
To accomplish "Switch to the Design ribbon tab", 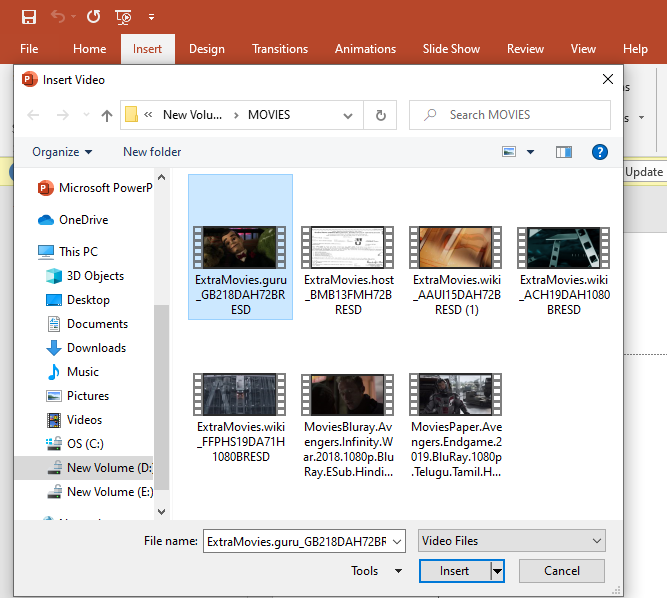I will pyautogui.click(x=206, y=49).
